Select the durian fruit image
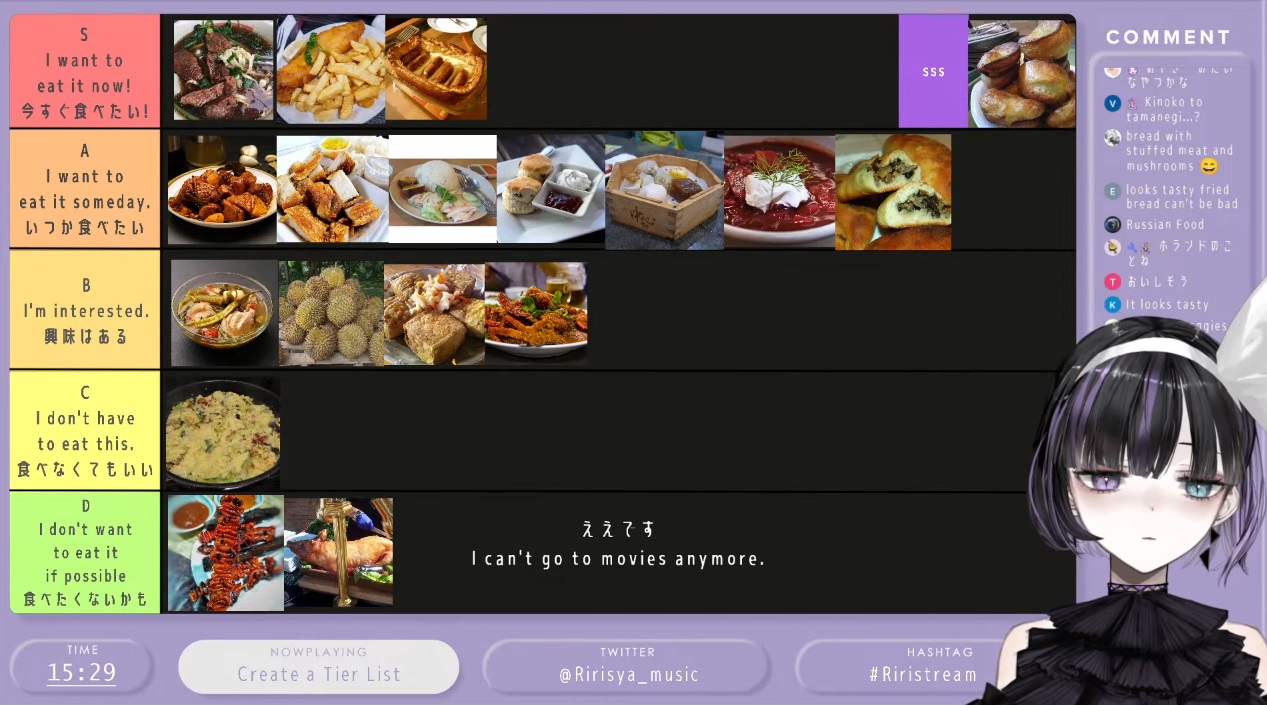 coord(331,312)
